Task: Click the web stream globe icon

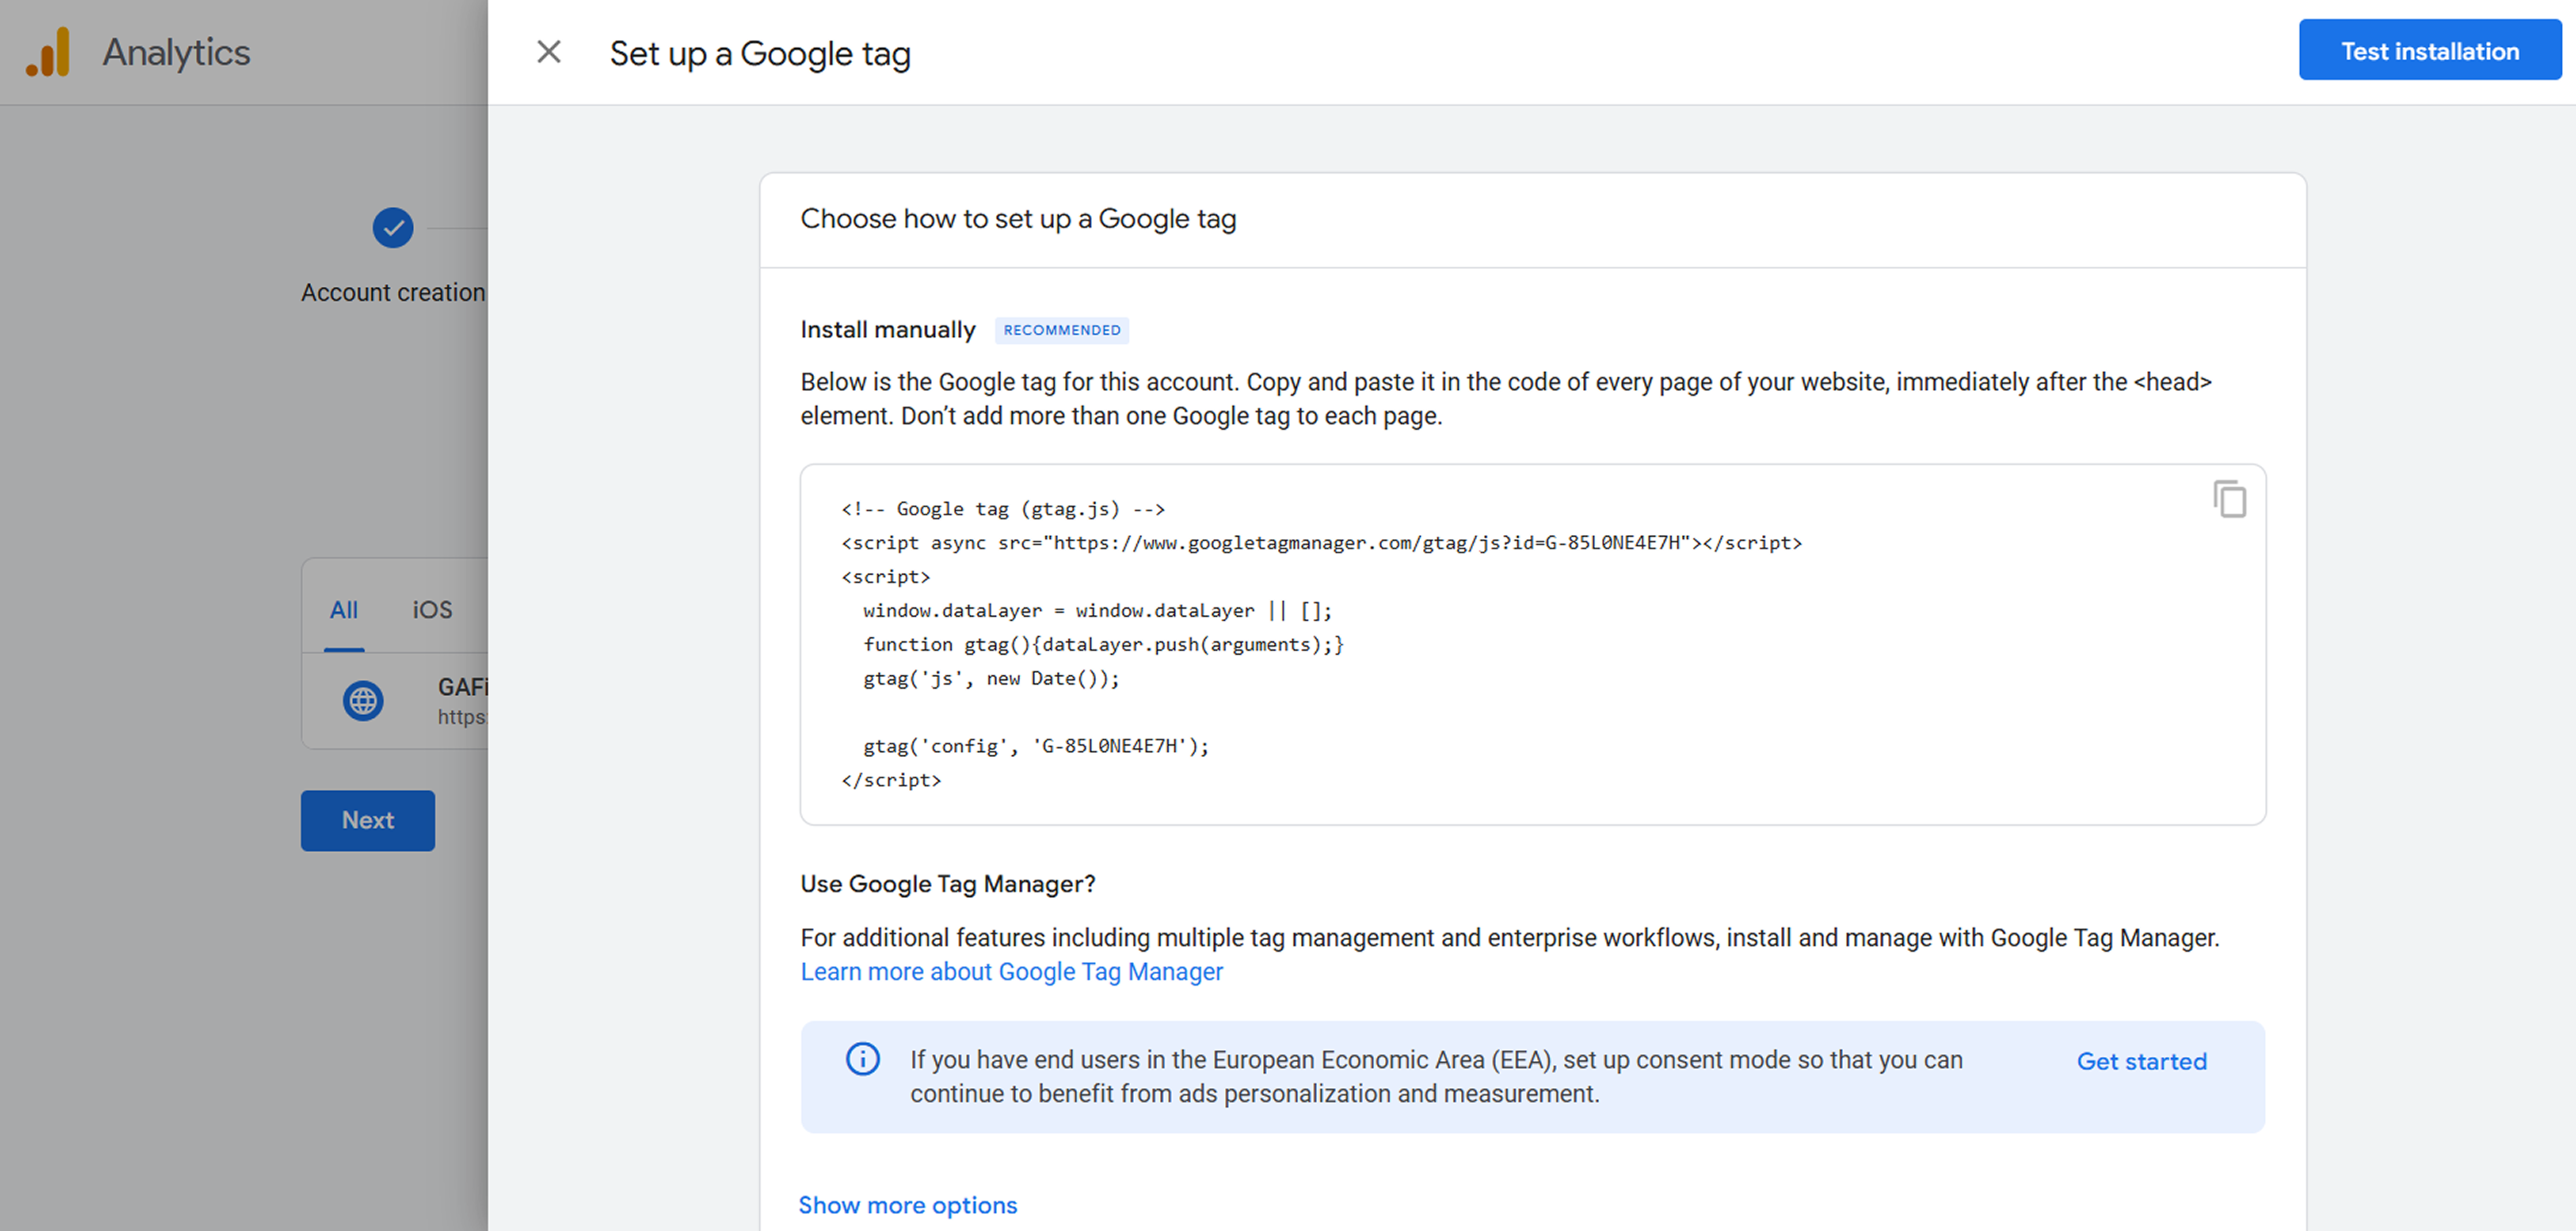Action: pyautogui.click(x=363, y=700)
